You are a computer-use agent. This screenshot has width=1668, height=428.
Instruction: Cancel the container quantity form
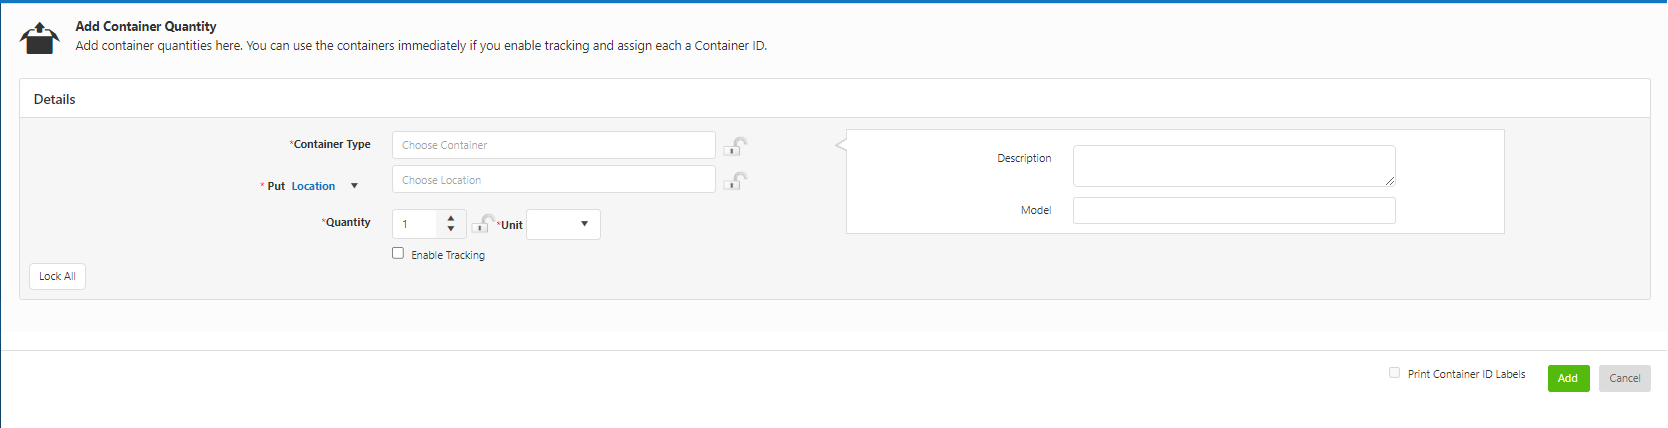(1624, 378)
